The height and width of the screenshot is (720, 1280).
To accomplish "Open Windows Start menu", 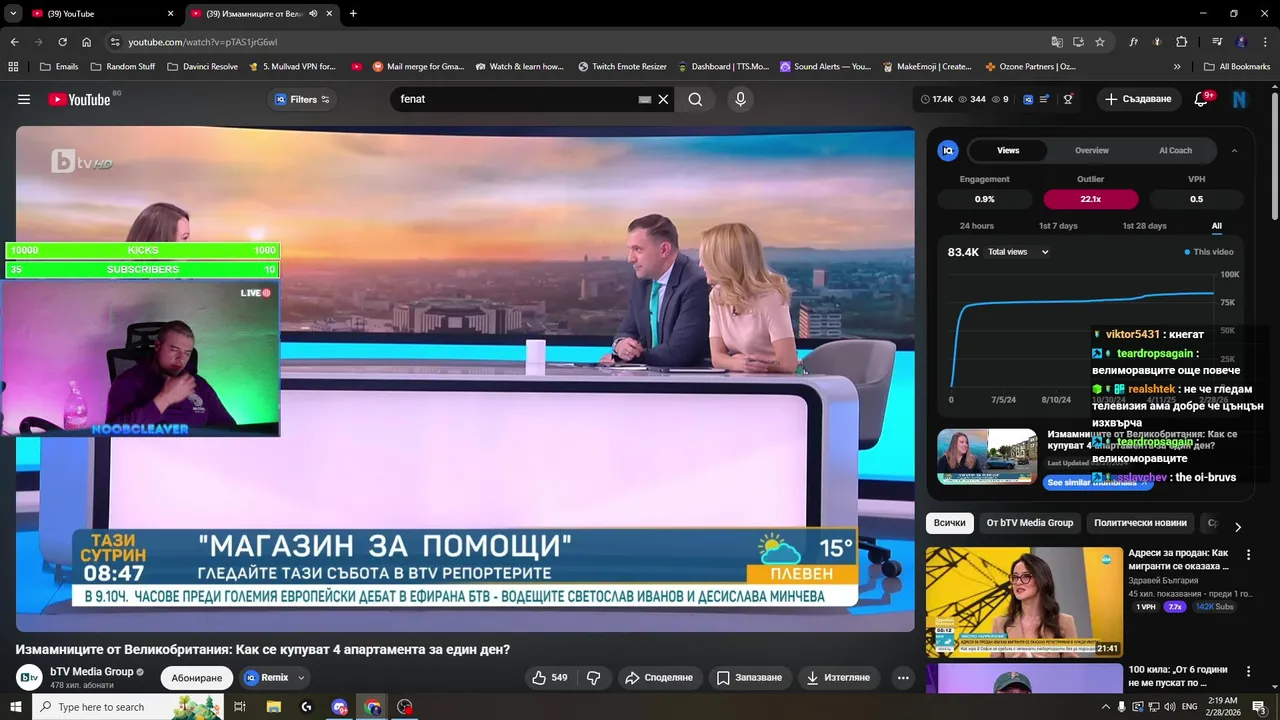I will click(x=16, y=707).
